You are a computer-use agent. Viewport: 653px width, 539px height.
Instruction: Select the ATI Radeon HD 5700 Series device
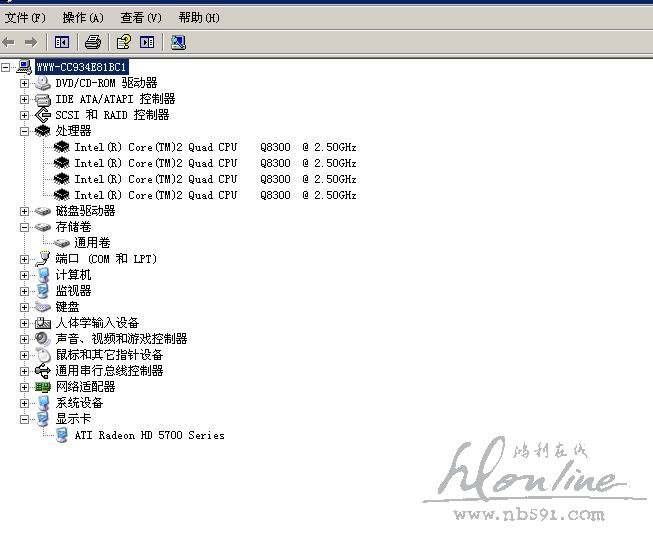pyautogui.click(x=149, y=435)
